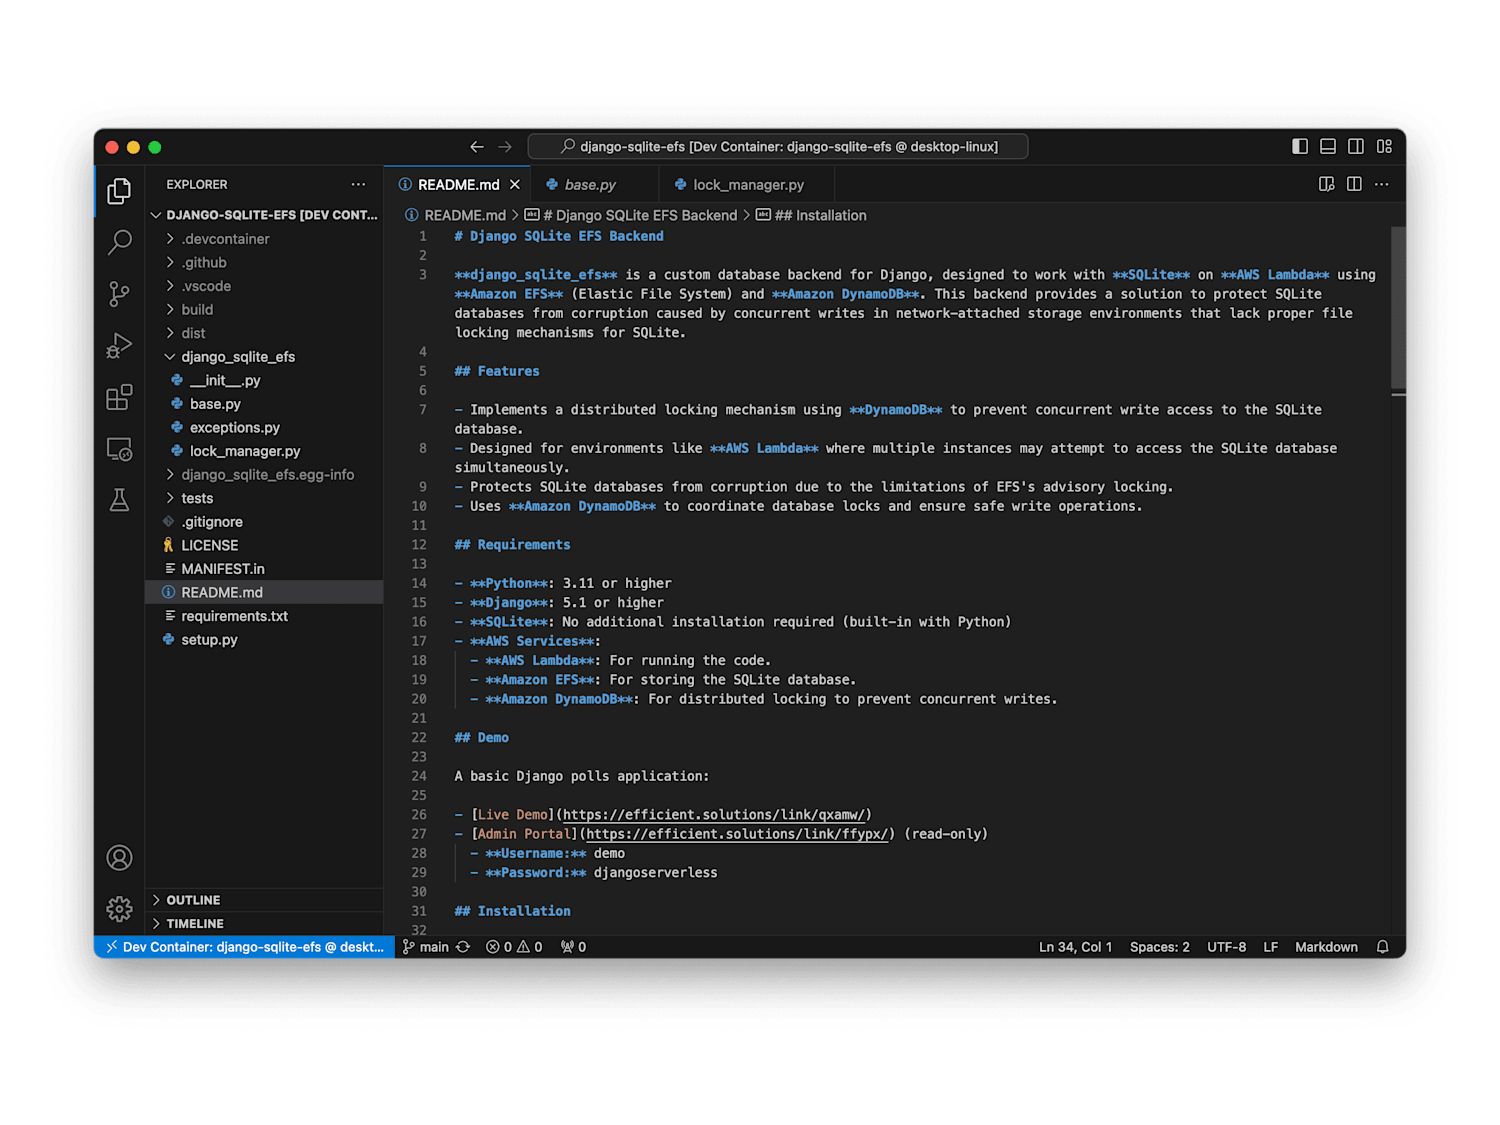Click the Synchronize Changes icon
1500x1125 pixels.
click(x=463, y=947)
